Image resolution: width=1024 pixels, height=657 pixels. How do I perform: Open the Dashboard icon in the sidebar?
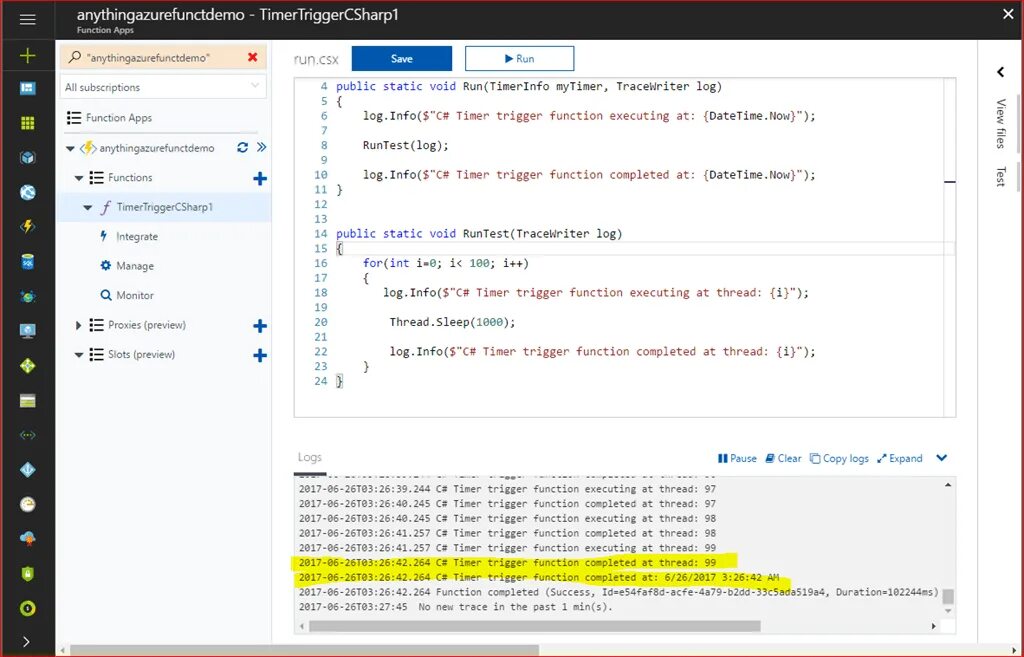[x=27, y=88]
